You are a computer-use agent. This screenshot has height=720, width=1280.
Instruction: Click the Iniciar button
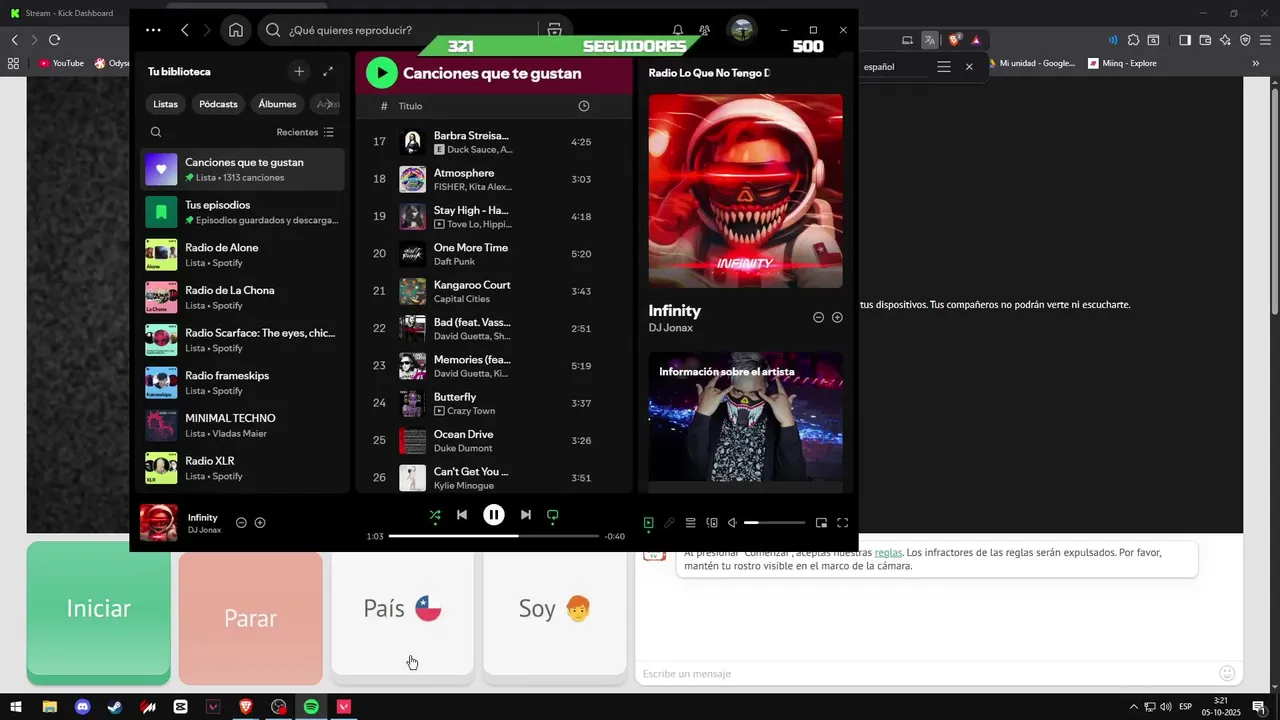(98, 609)
